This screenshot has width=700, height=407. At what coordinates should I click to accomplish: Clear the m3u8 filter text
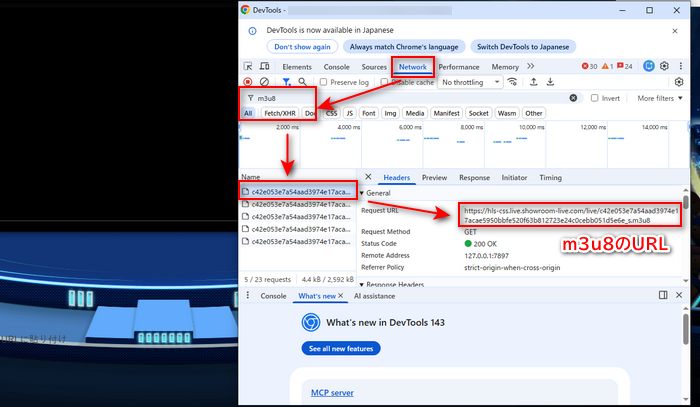(573, 98)
